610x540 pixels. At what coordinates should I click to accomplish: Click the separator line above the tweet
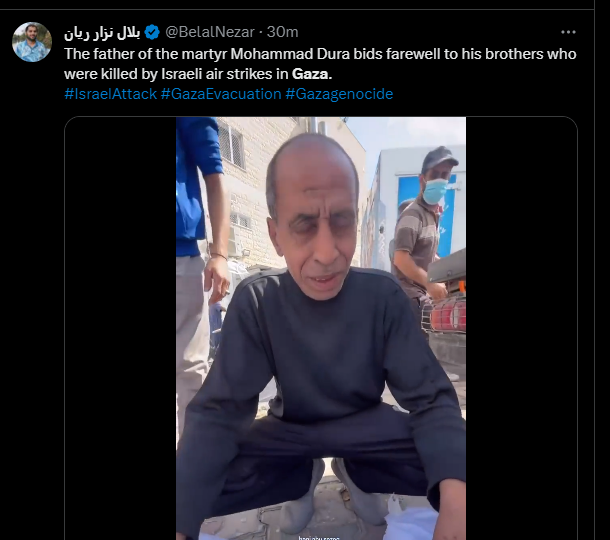(297, 9)
